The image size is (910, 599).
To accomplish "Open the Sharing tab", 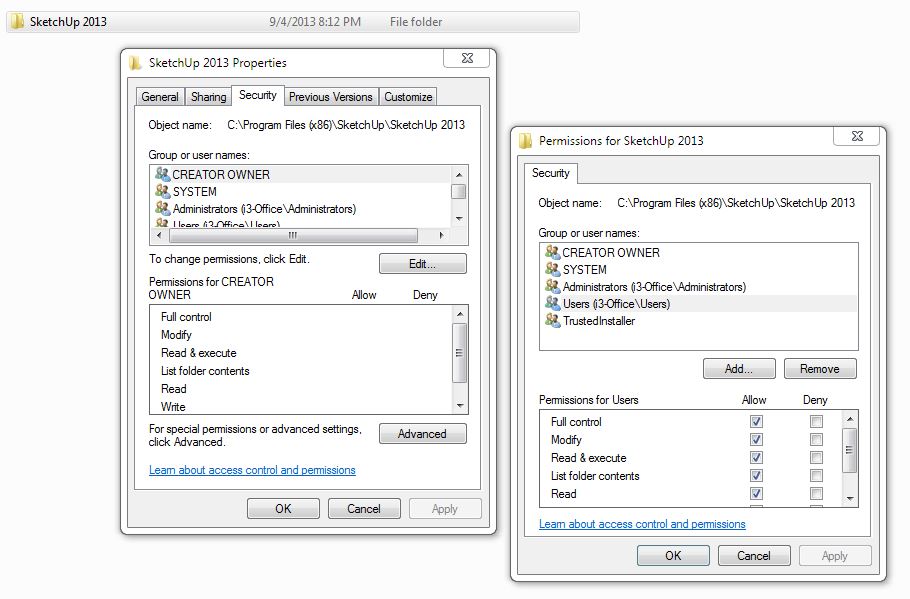I will coord(208,97).
